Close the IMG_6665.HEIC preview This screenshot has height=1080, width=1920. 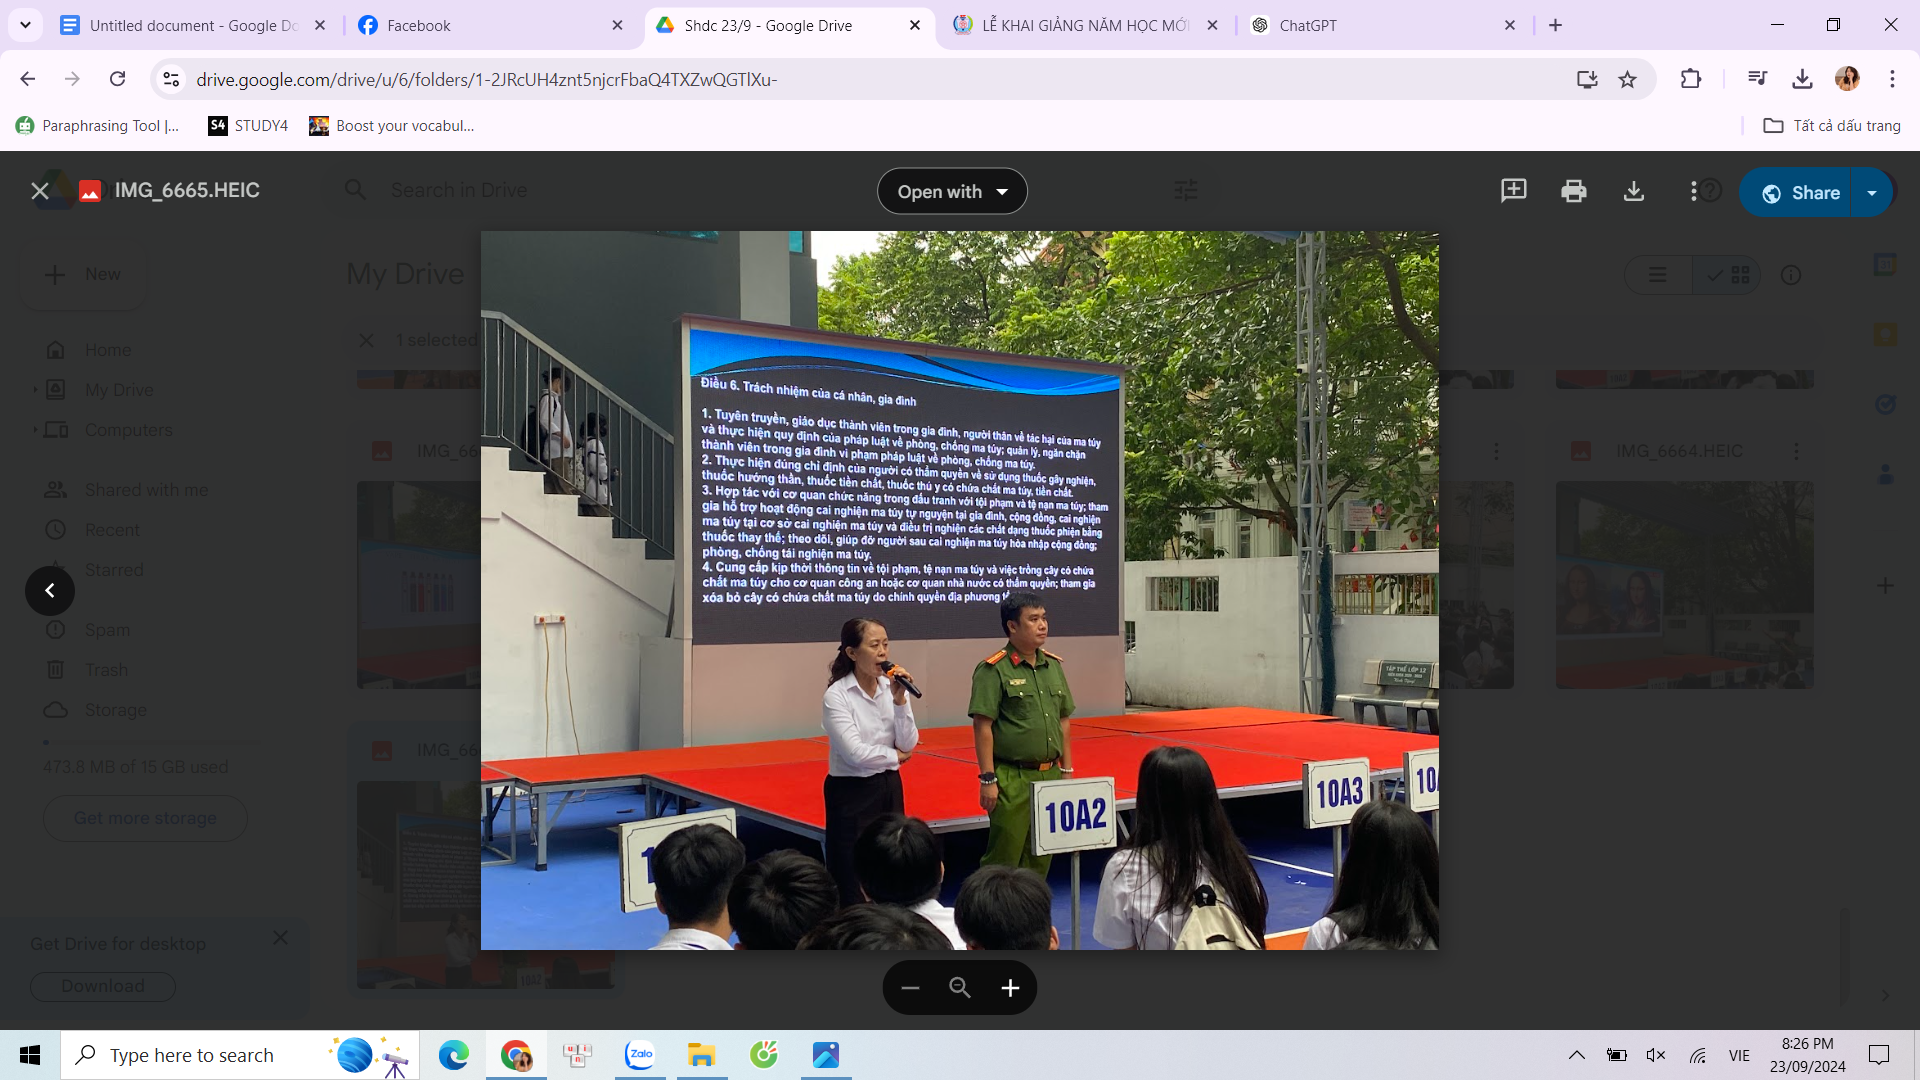click(x=40, y=191)
